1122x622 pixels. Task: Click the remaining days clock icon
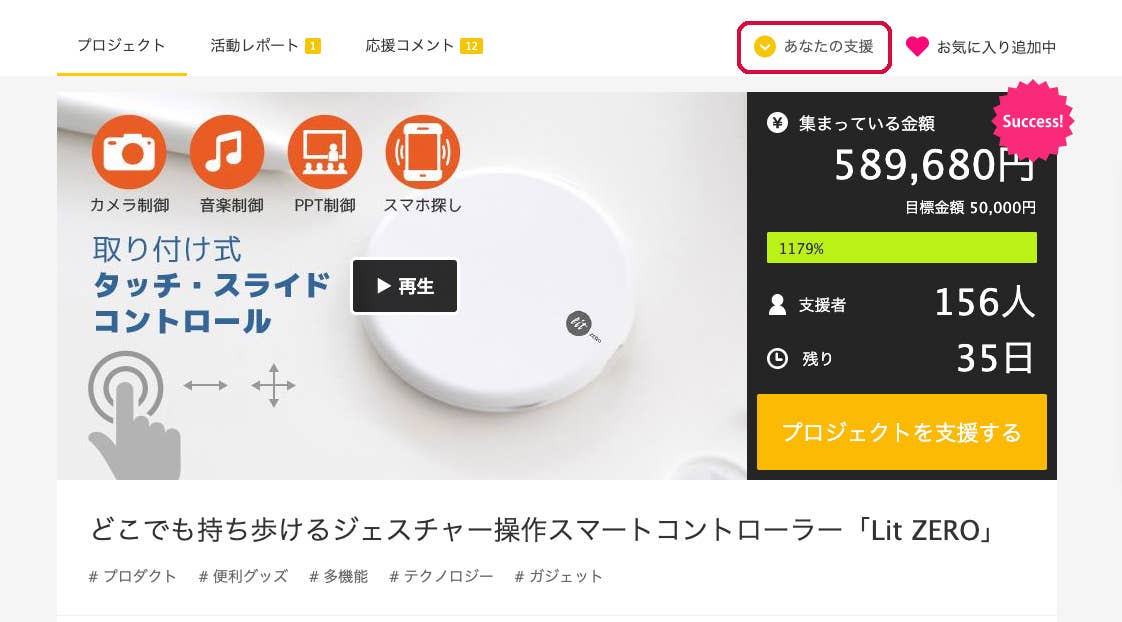[777, 358]
